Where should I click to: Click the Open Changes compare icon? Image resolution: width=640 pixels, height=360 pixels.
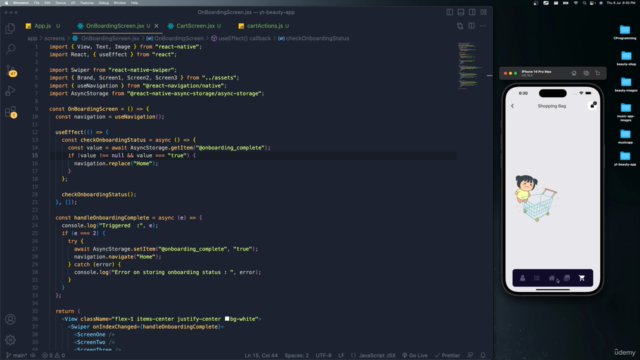[x=460, y=26]
